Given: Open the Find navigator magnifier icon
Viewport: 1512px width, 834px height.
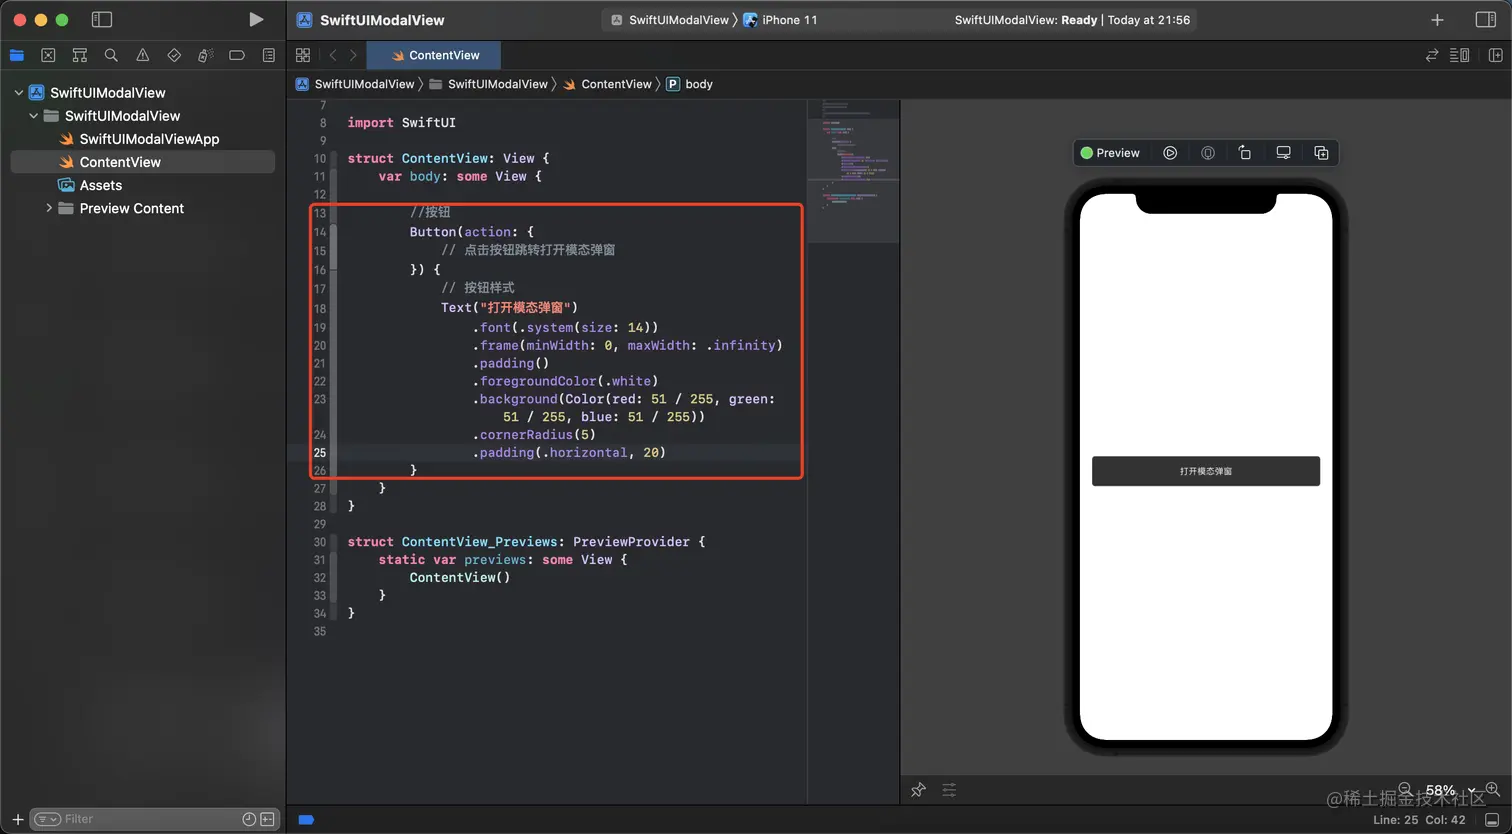Looking at the screenshot, I should pyautogui.click(x=111, y=55).
